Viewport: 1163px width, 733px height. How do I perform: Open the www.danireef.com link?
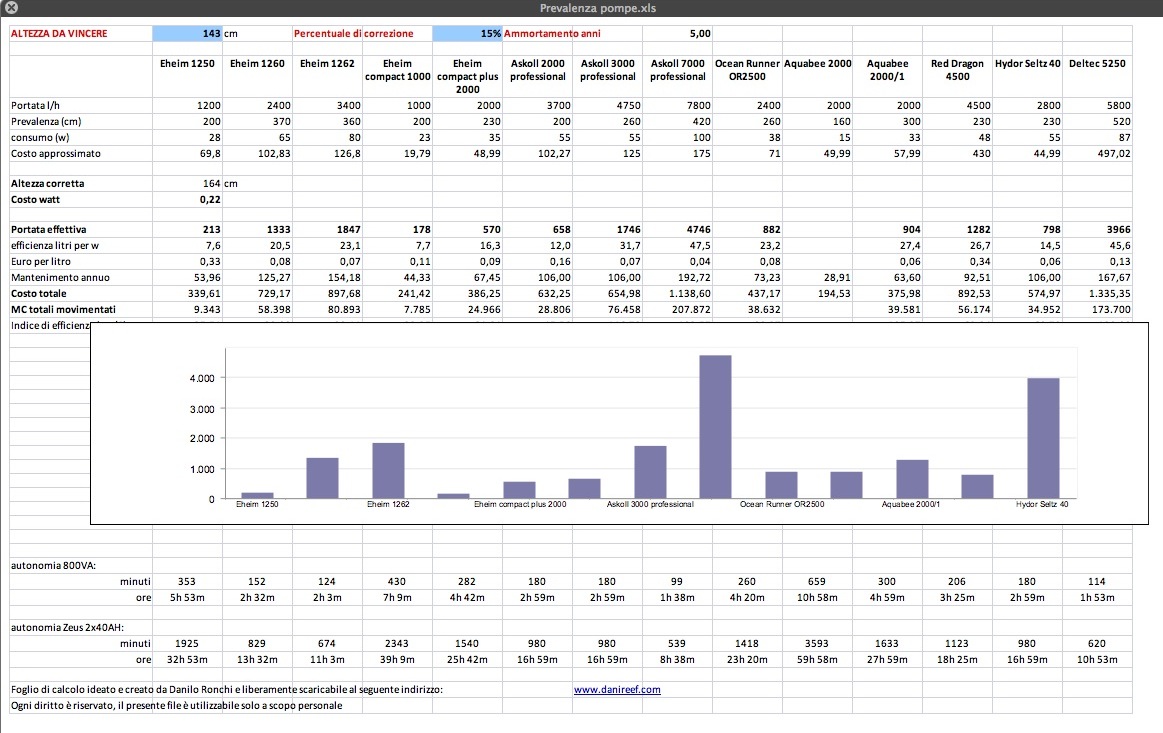click(x=617, y=689)
